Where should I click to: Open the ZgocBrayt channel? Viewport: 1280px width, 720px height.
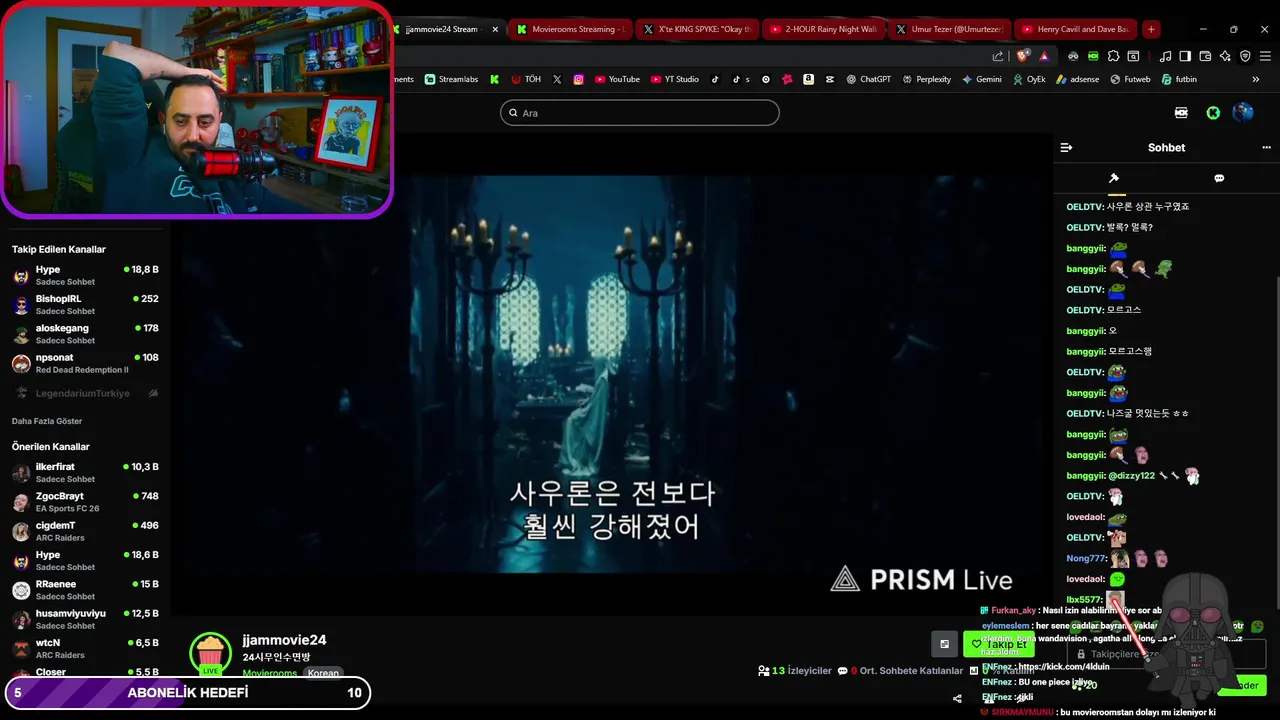85,502
